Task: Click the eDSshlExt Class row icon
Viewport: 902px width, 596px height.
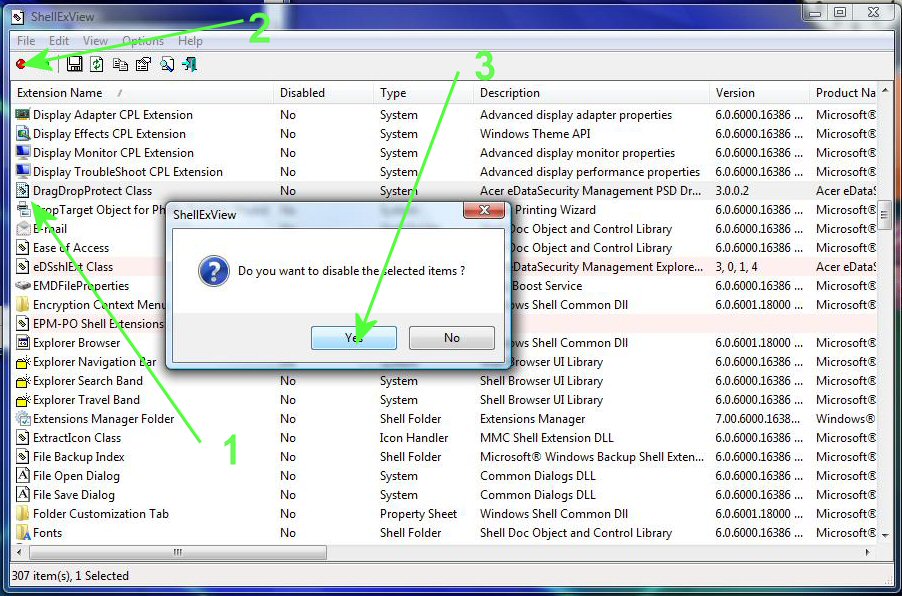Action: (x=22, y=266)
